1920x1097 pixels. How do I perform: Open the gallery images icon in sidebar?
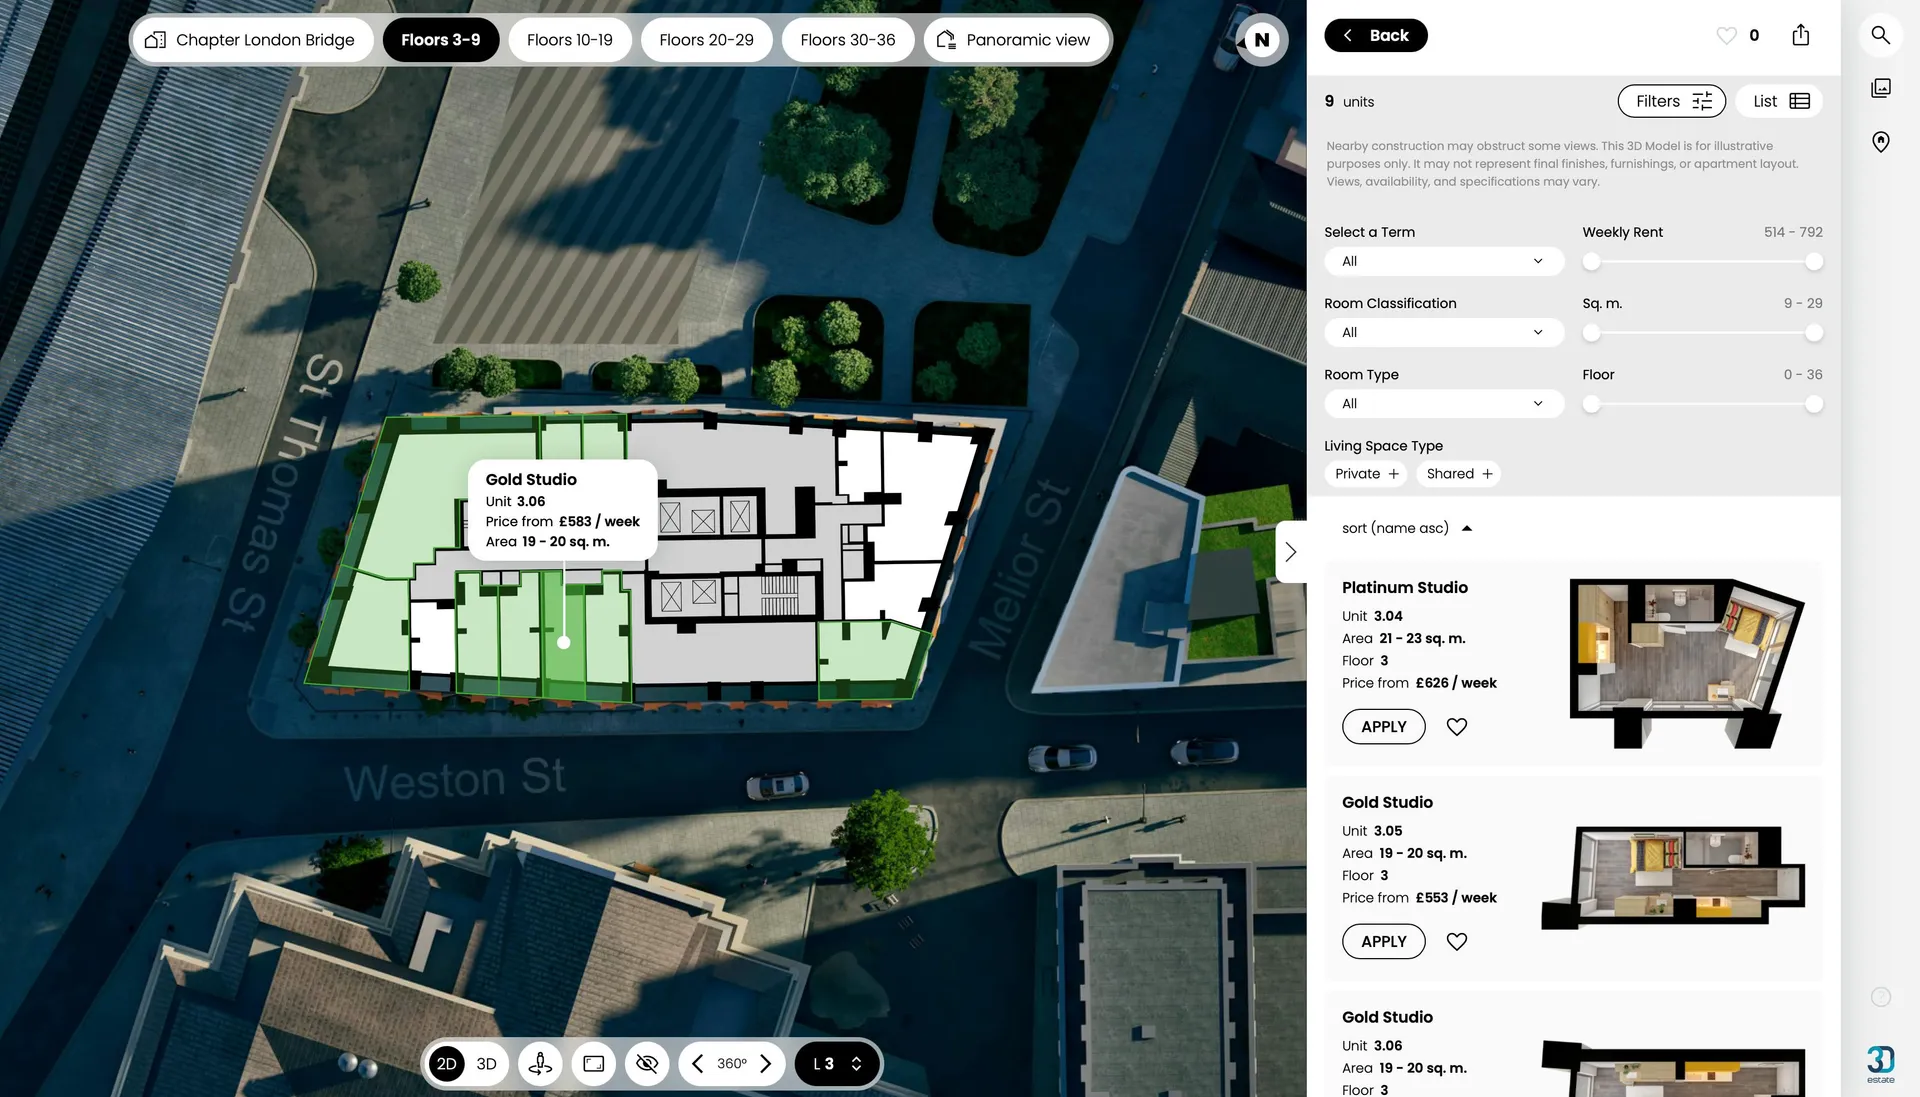(1880, 88)
